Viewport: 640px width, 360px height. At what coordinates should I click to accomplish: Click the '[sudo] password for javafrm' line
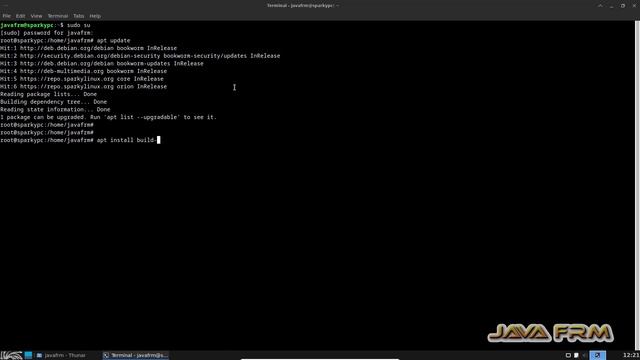pos(47,33)
